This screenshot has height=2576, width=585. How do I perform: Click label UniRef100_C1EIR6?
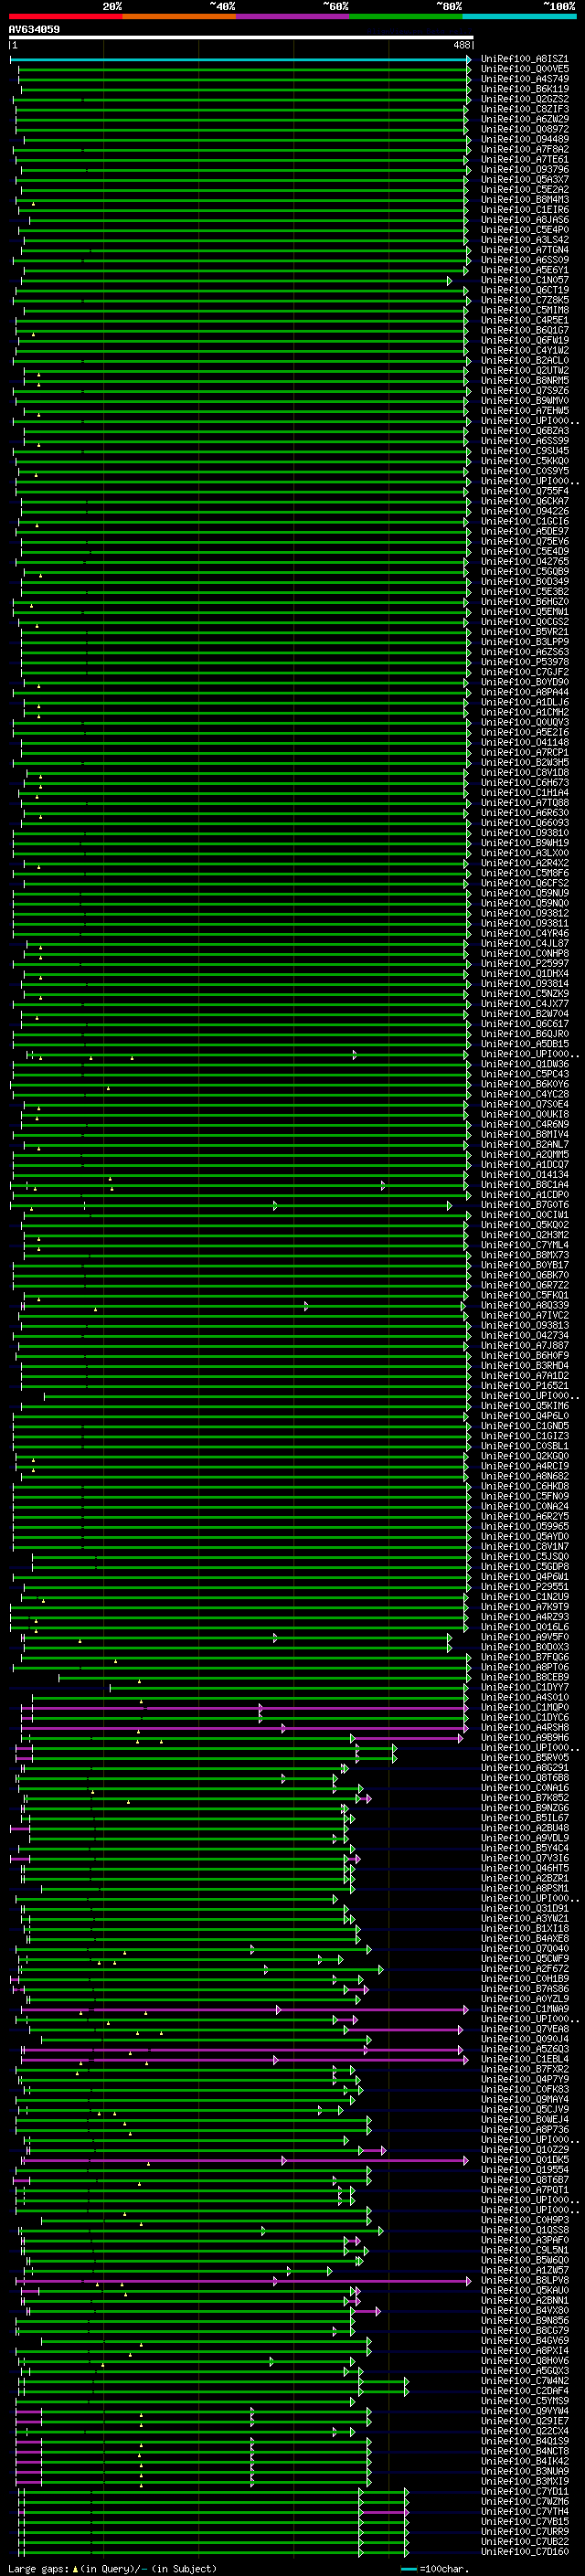coord(525,209)
